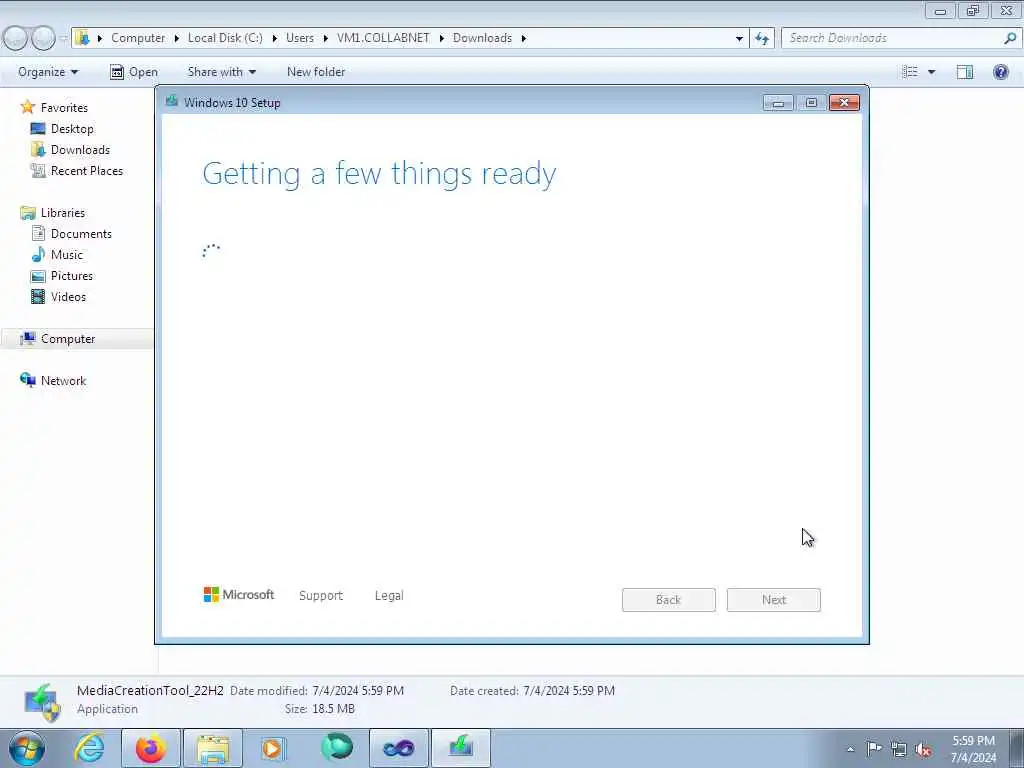Open Pictures library
Screen dimensions: 1024x768
(x=72, y=276)
